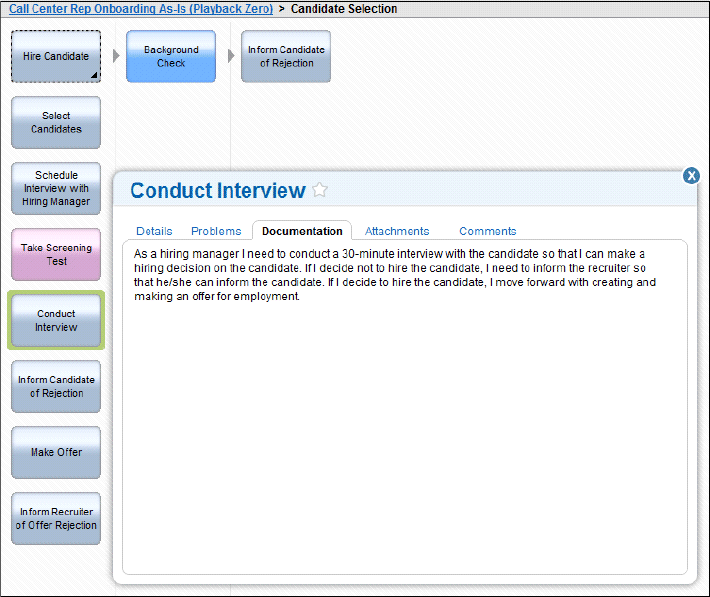
Task: Select the highlighted Conduct Interview activity
Action: coord(56,320)
